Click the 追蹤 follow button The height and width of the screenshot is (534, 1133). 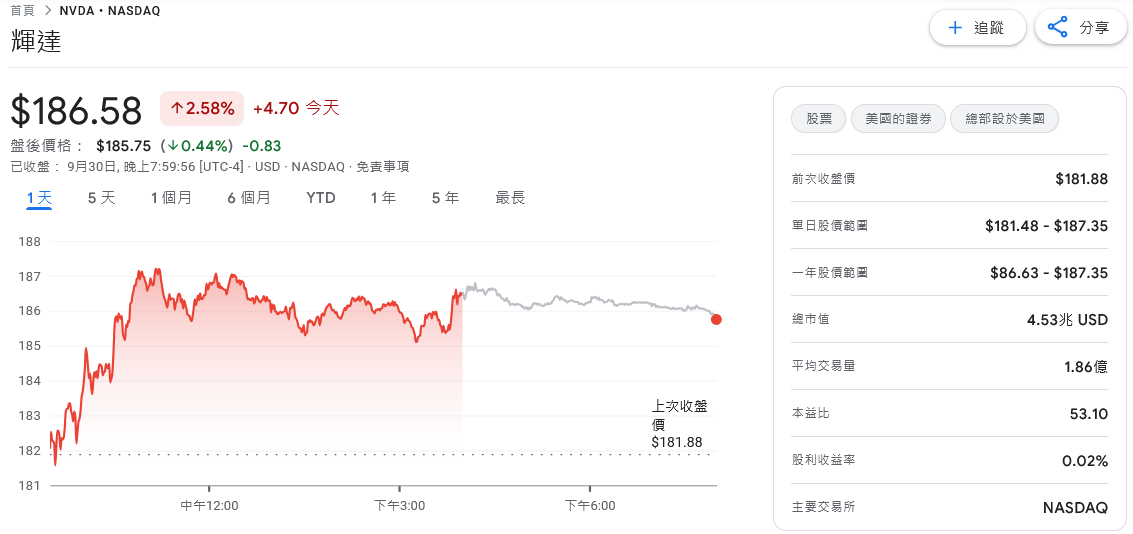pyautogui.click(x=977, y=28)
